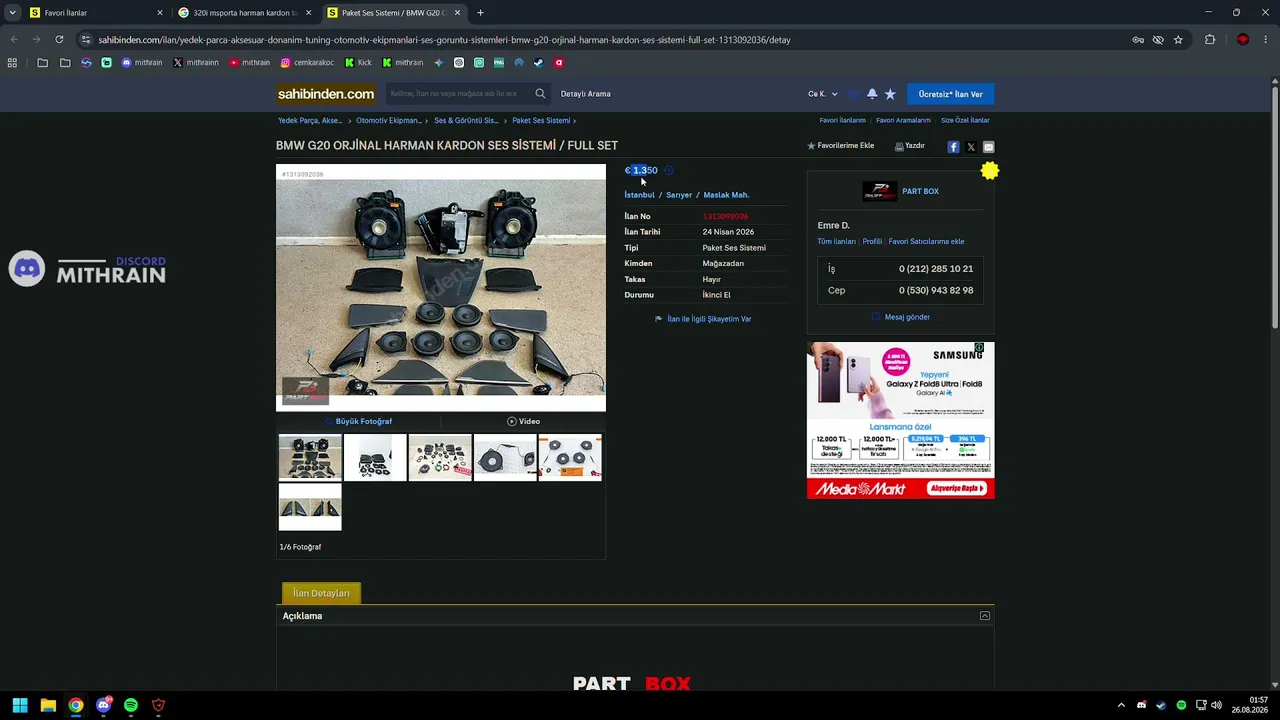Open the Instagram cemkarakoc bookmark
Image resolution: width=1280 pixels, height=720 pixels.
307,62
